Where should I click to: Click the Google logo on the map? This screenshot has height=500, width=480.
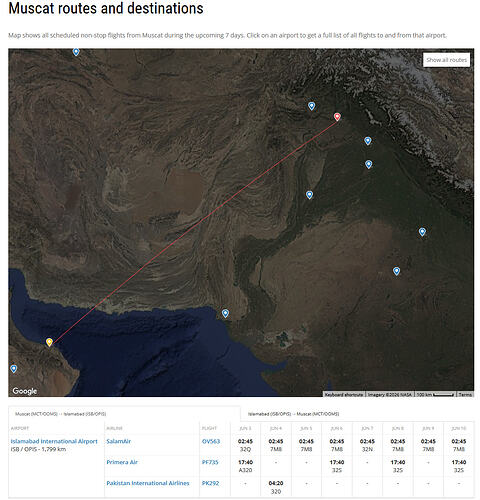pos(25,391)
